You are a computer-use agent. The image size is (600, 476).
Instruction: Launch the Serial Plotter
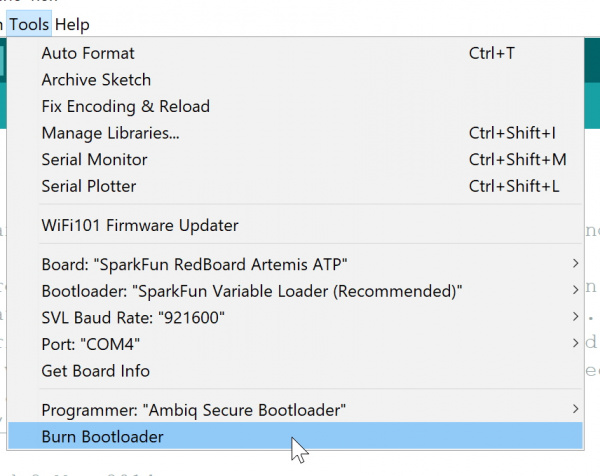click(295, 186)
